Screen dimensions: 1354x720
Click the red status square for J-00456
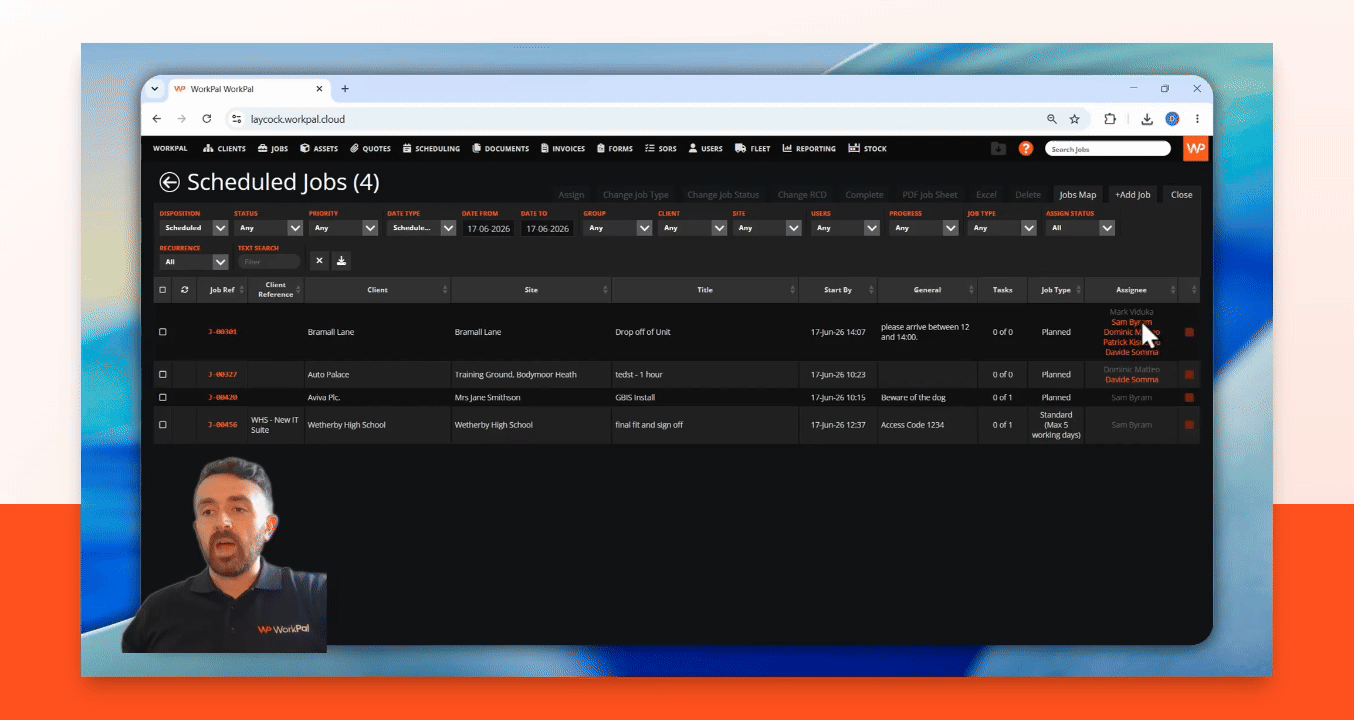click(1189, 425)
